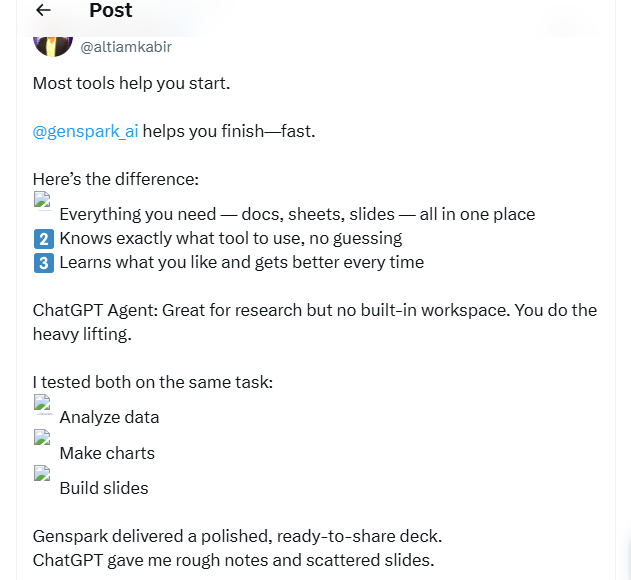Click the "Here's the difference:" text

[x=116, y=179]
